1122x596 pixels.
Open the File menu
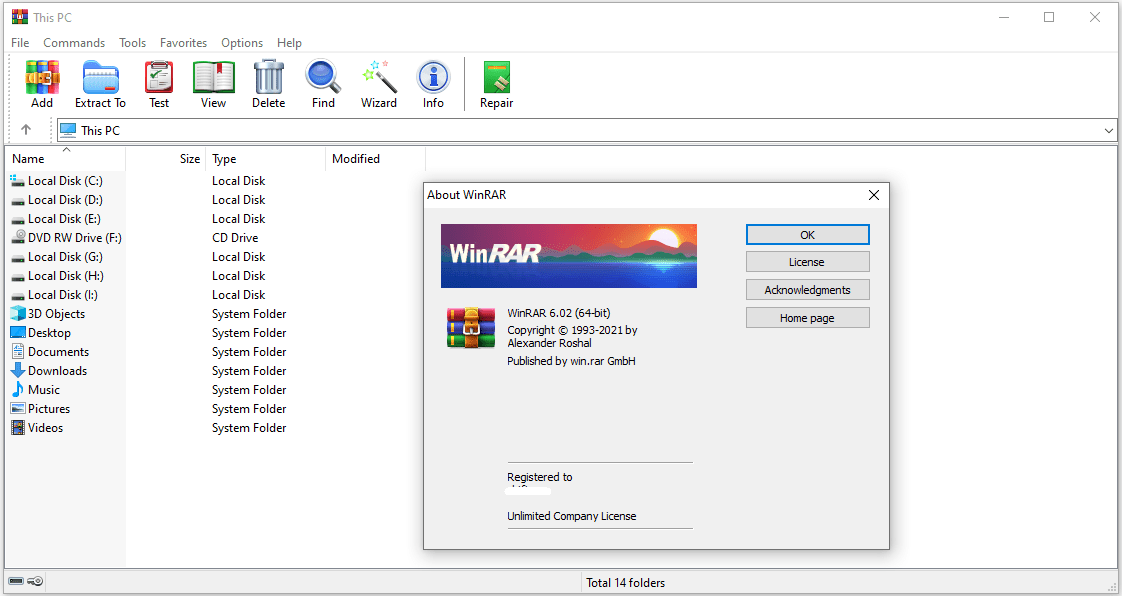click(20, 43)
